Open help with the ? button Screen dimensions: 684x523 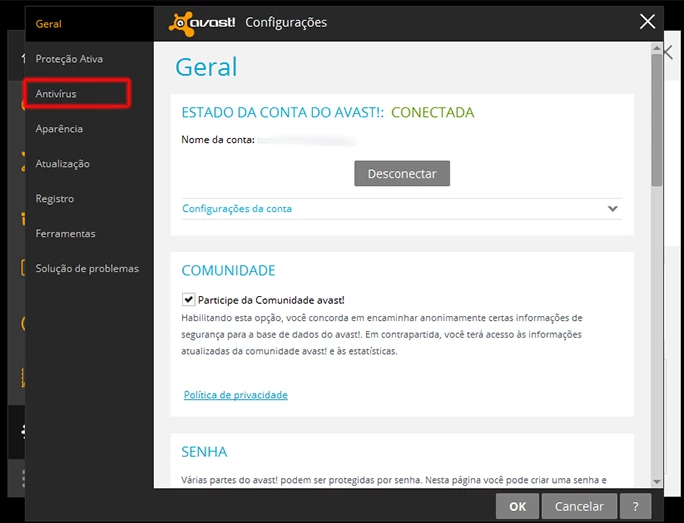click(x=635, y=506)
